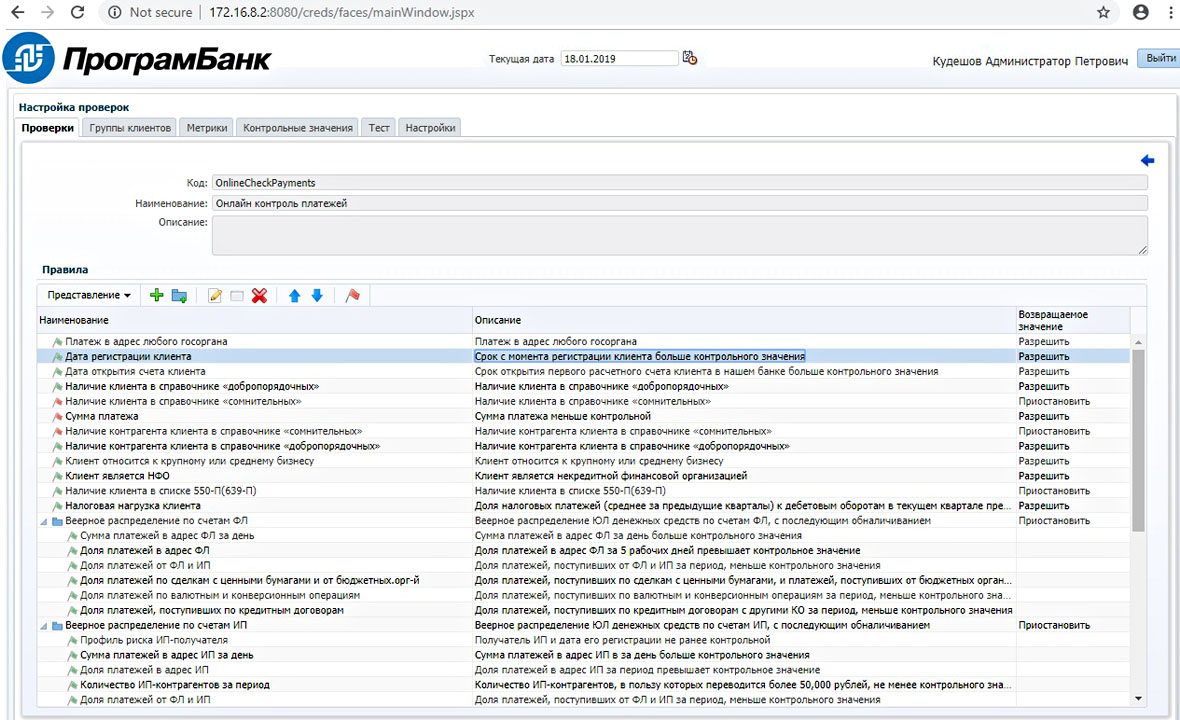Click the pencil edit rule icon
Image resolution: width=1180 pixels, height=720 pixels.
point(214,295)
